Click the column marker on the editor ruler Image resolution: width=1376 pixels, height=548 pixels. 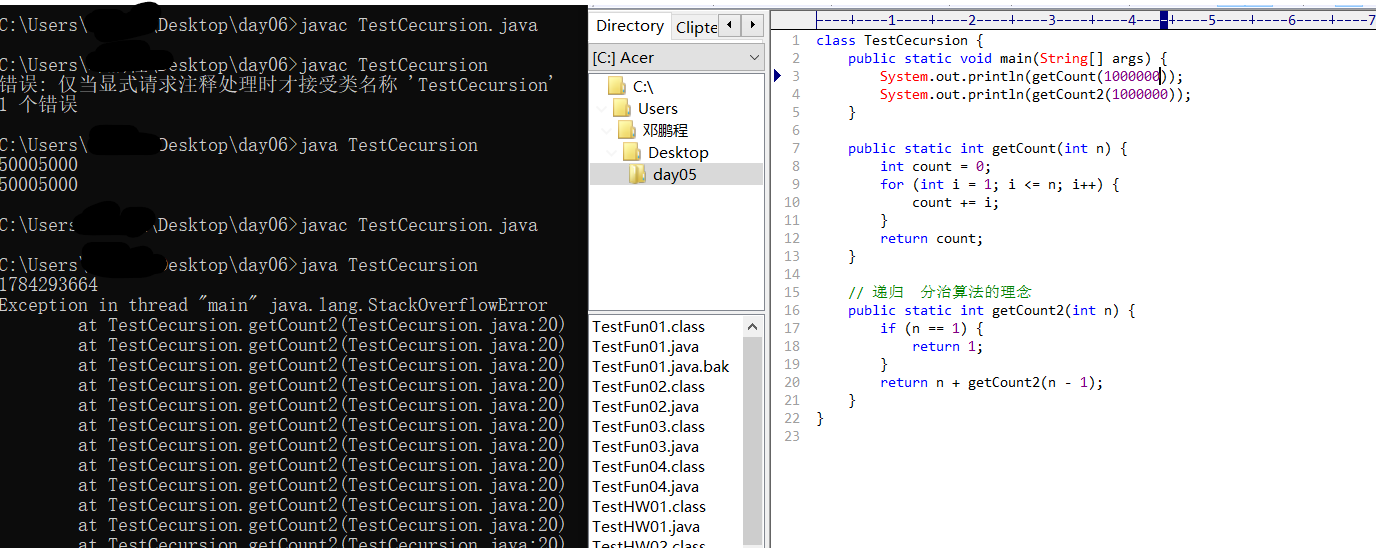[1164, 19]
